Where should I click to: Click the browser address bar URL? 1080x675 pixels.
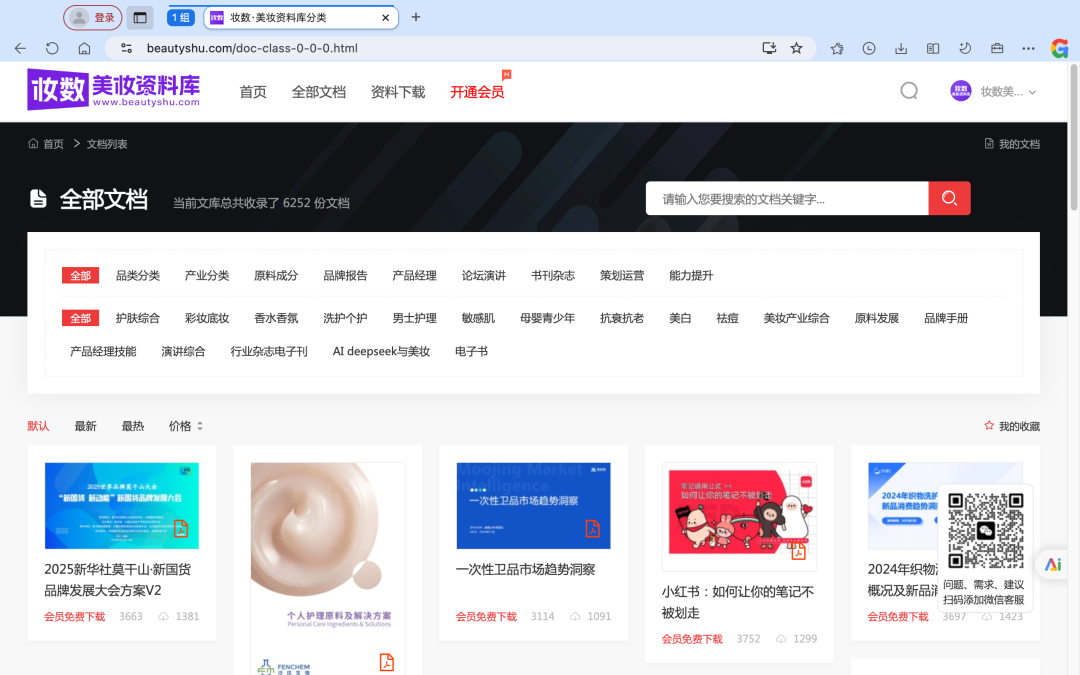(x=252, y=48)
